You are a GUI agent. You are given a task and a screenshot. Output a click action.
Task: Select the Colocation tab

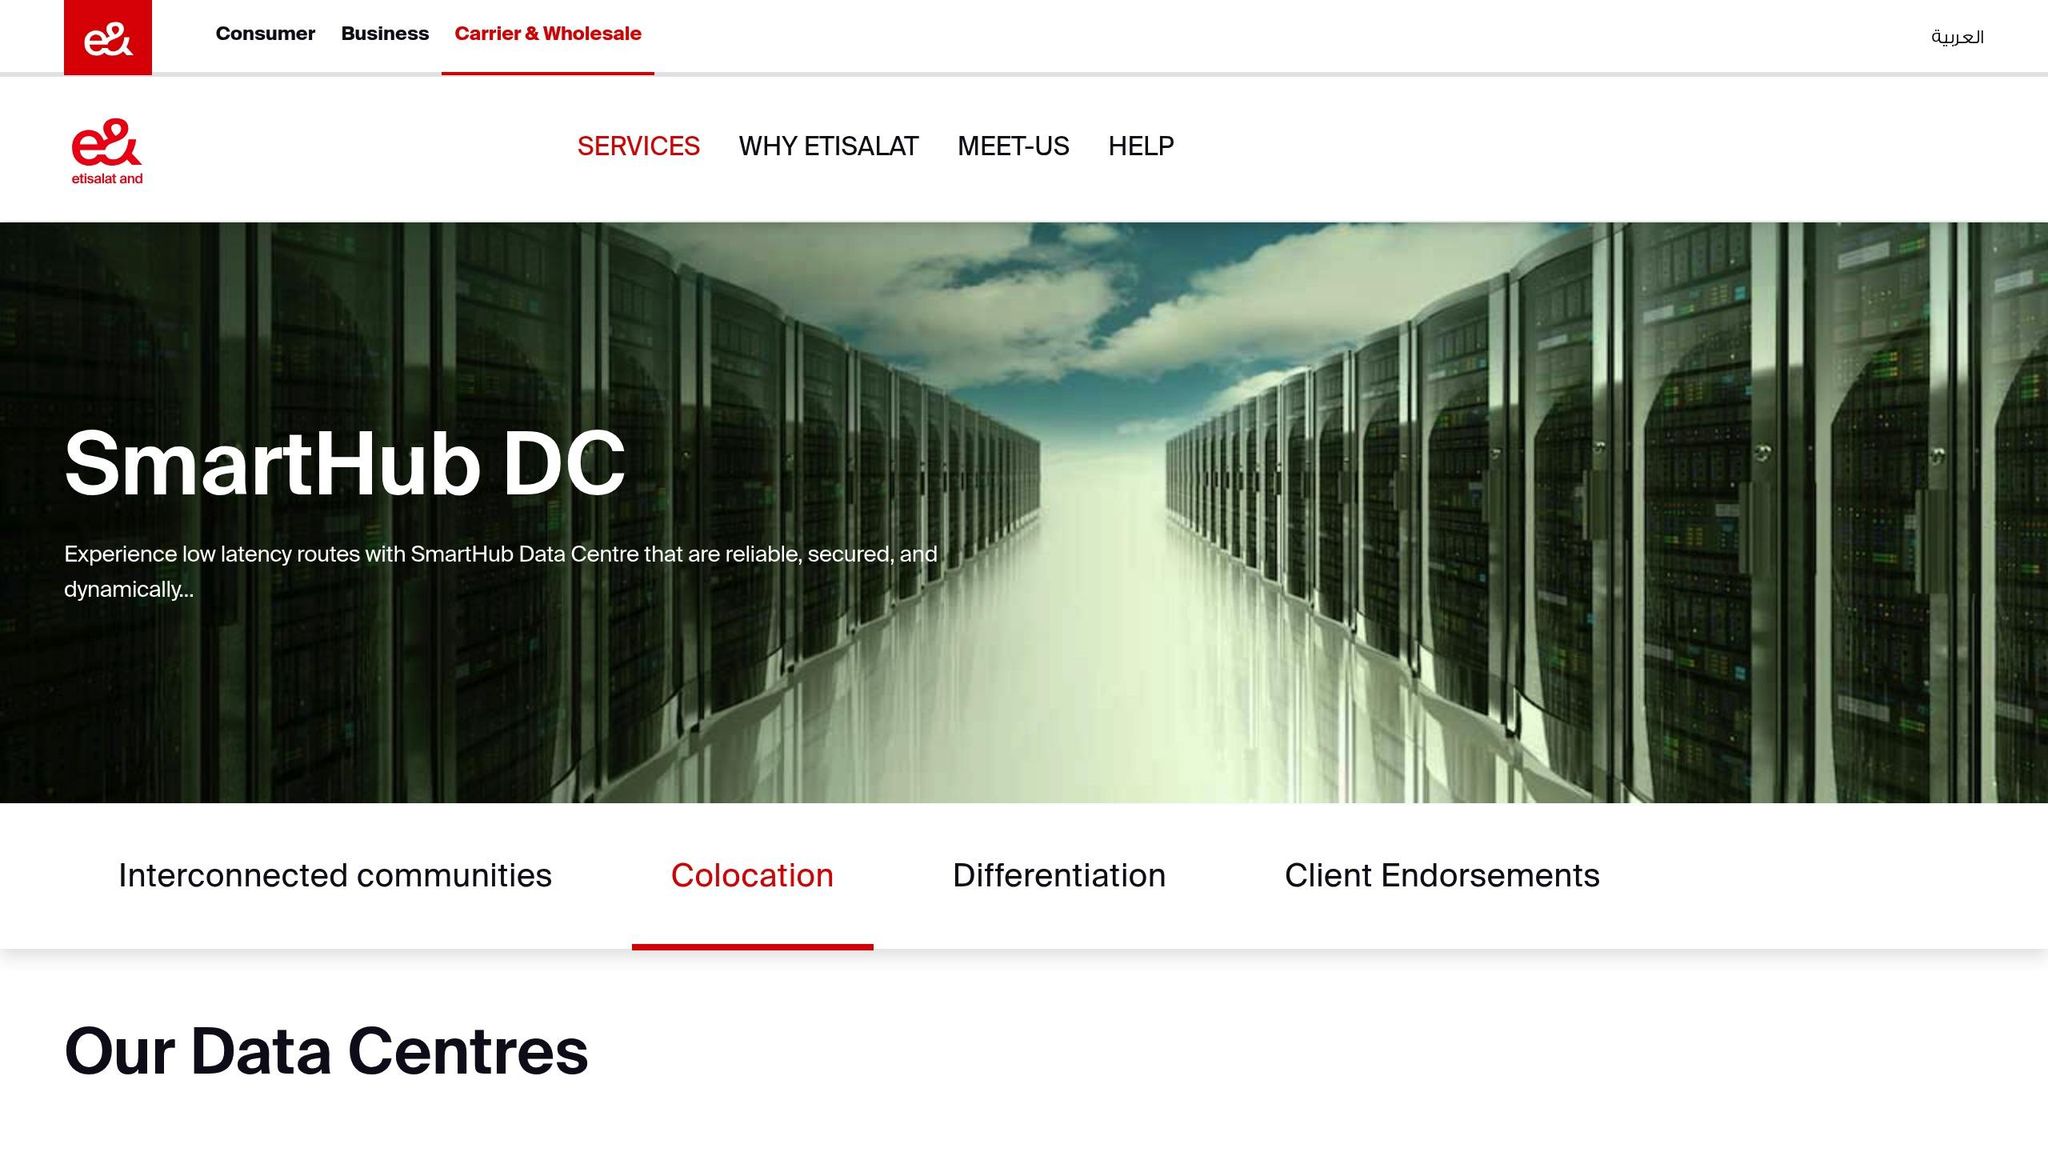(x=752, y=875)
